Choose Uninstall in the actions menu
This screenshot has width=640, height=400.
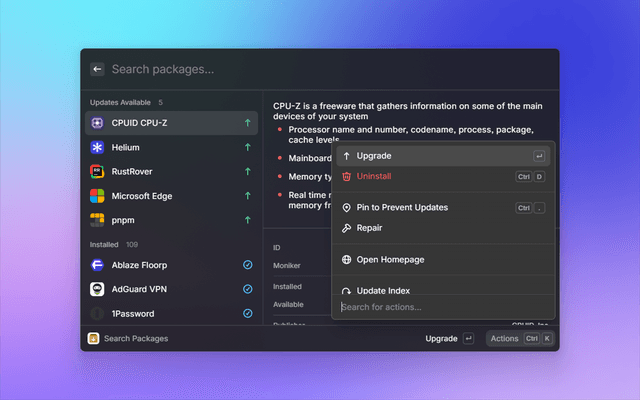click(x=443, y=176)
